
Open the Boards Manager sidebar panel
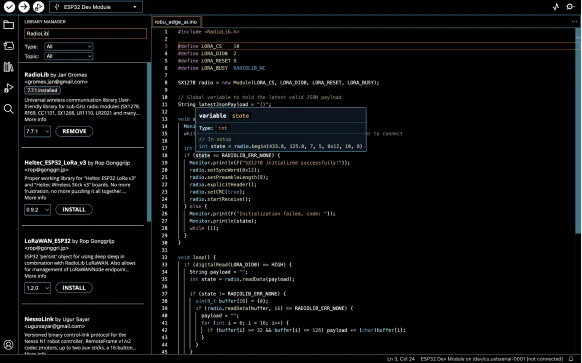pyautogui.click(x=9, y=46)
